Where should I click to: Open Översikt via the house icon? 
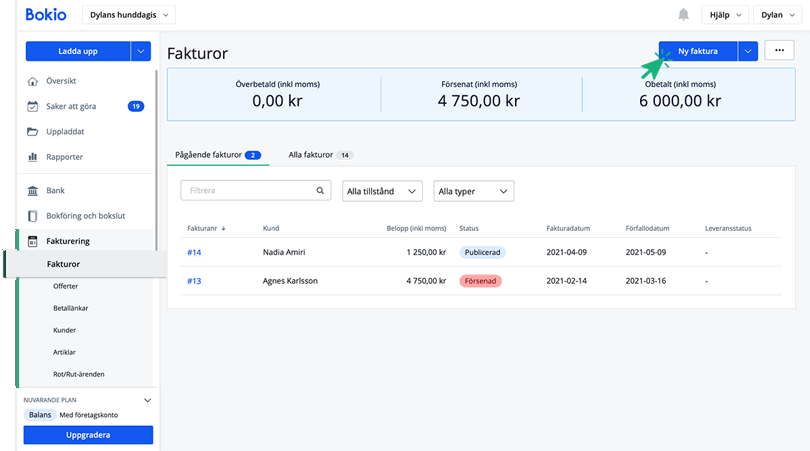click(33, 81)
